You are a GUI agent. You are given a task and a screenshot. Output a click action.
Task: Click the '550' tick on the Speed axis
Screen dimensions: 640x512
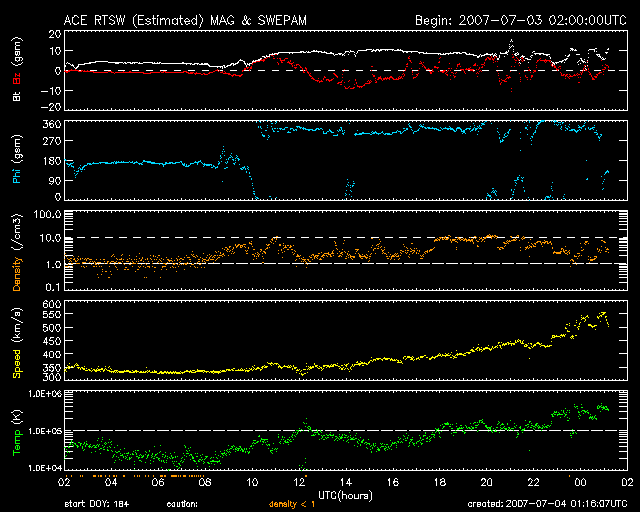point(52,314)
